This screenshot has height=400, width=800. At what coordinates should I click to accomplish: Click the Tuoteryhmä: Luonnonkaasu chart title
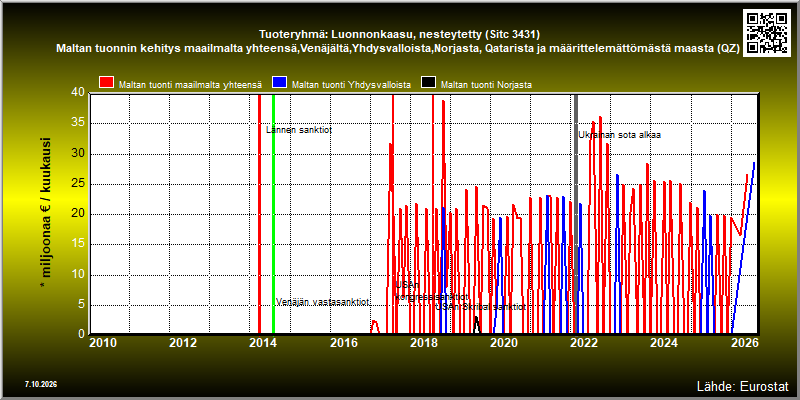click(x=400, y=35)
